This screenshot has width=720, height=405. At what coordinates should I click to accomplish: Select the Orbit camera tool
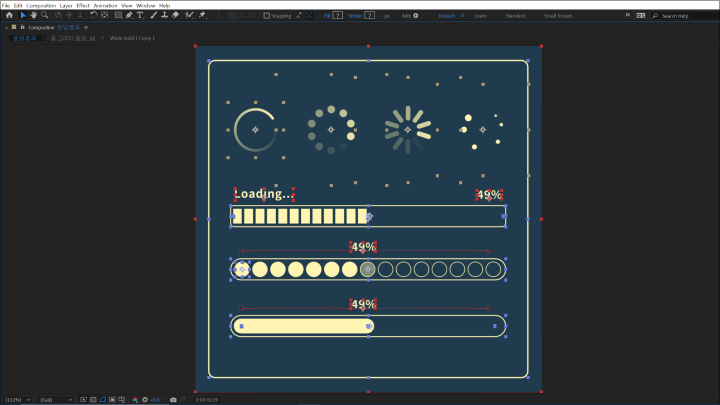click(x=58, y=15)
